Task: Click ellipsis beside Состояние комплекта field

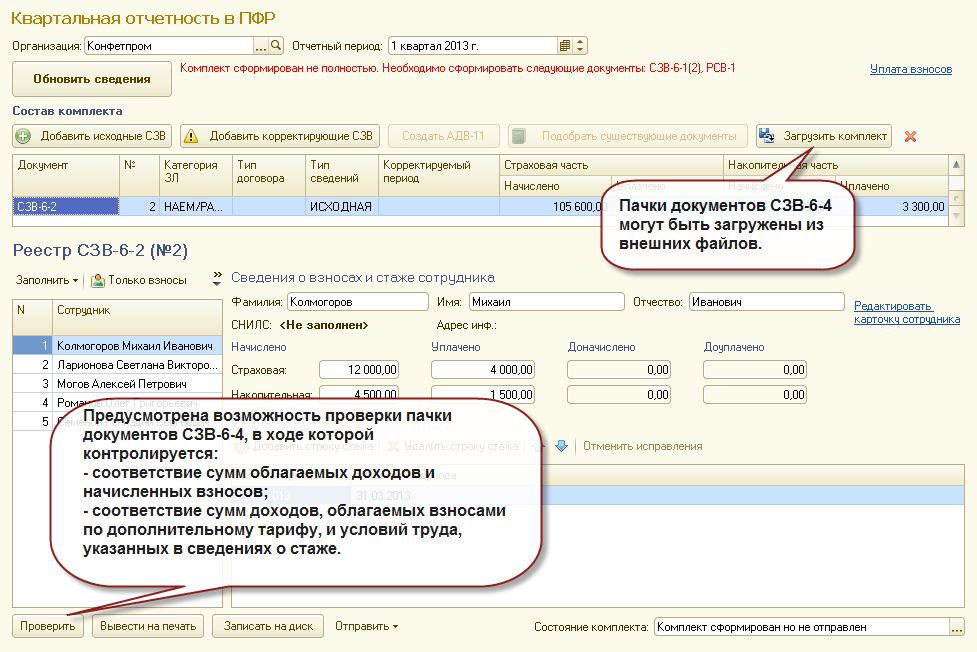Action: click(956, 627)
